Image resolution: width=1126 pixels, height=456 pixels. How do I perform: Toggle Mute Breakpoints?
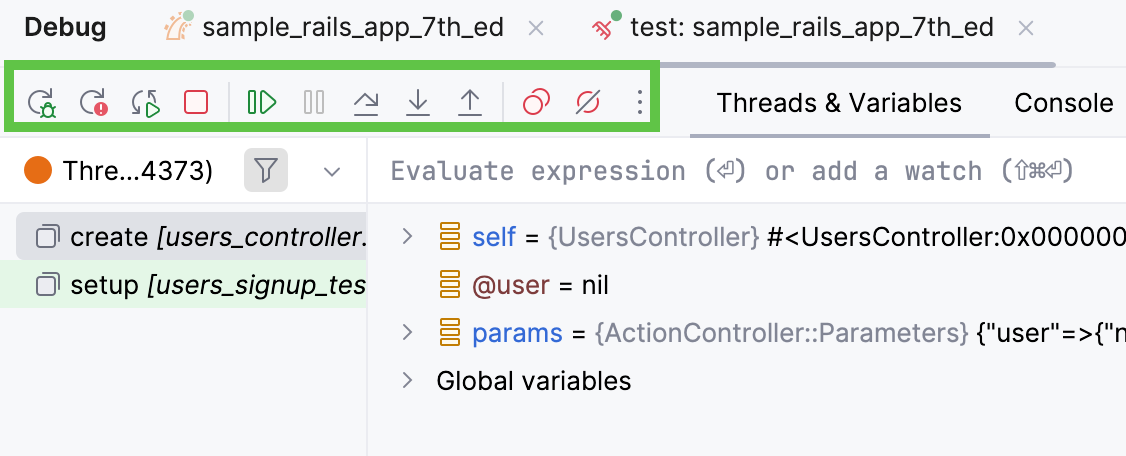coord(588,102)
